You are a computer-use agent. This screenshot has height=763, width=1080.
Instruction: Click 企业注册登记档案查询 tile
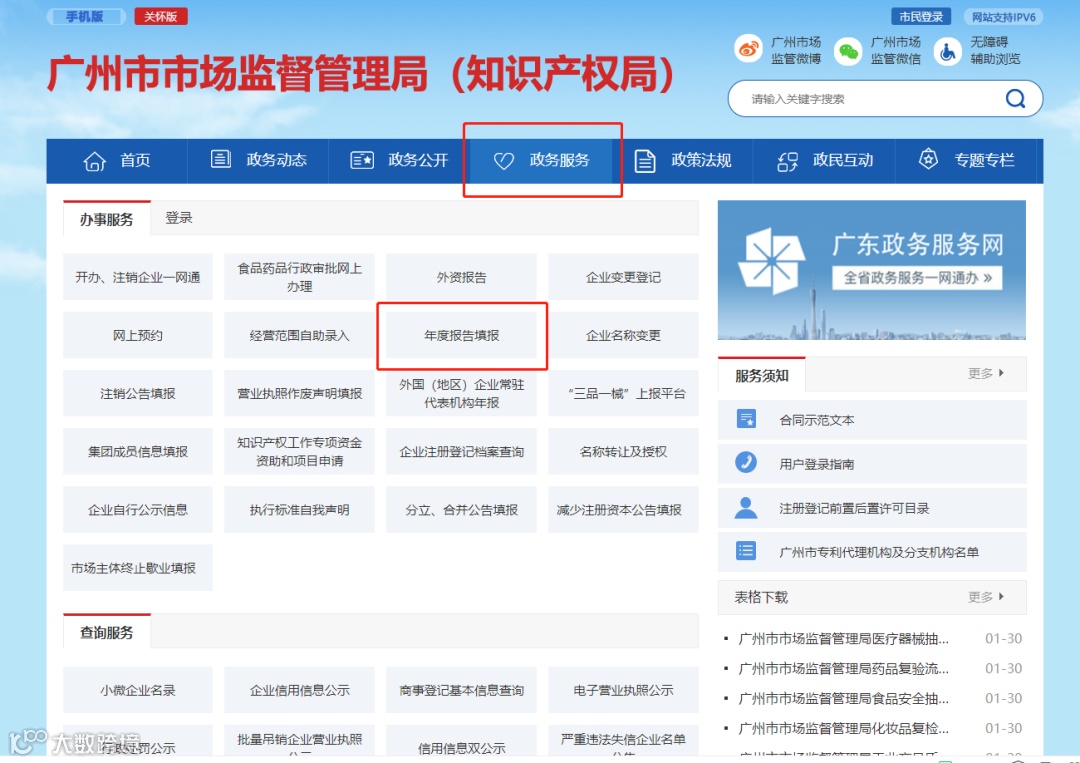pos(461,452)
